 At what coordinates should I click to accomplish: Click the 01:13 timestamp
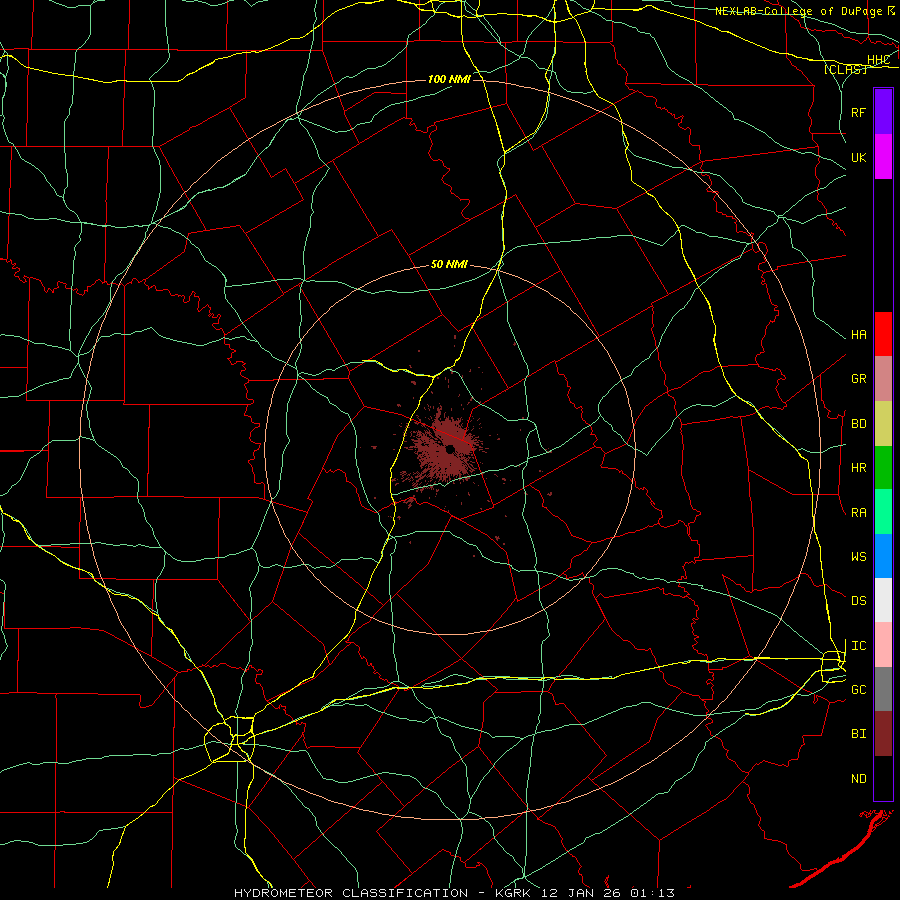click(x=652, y=893)
